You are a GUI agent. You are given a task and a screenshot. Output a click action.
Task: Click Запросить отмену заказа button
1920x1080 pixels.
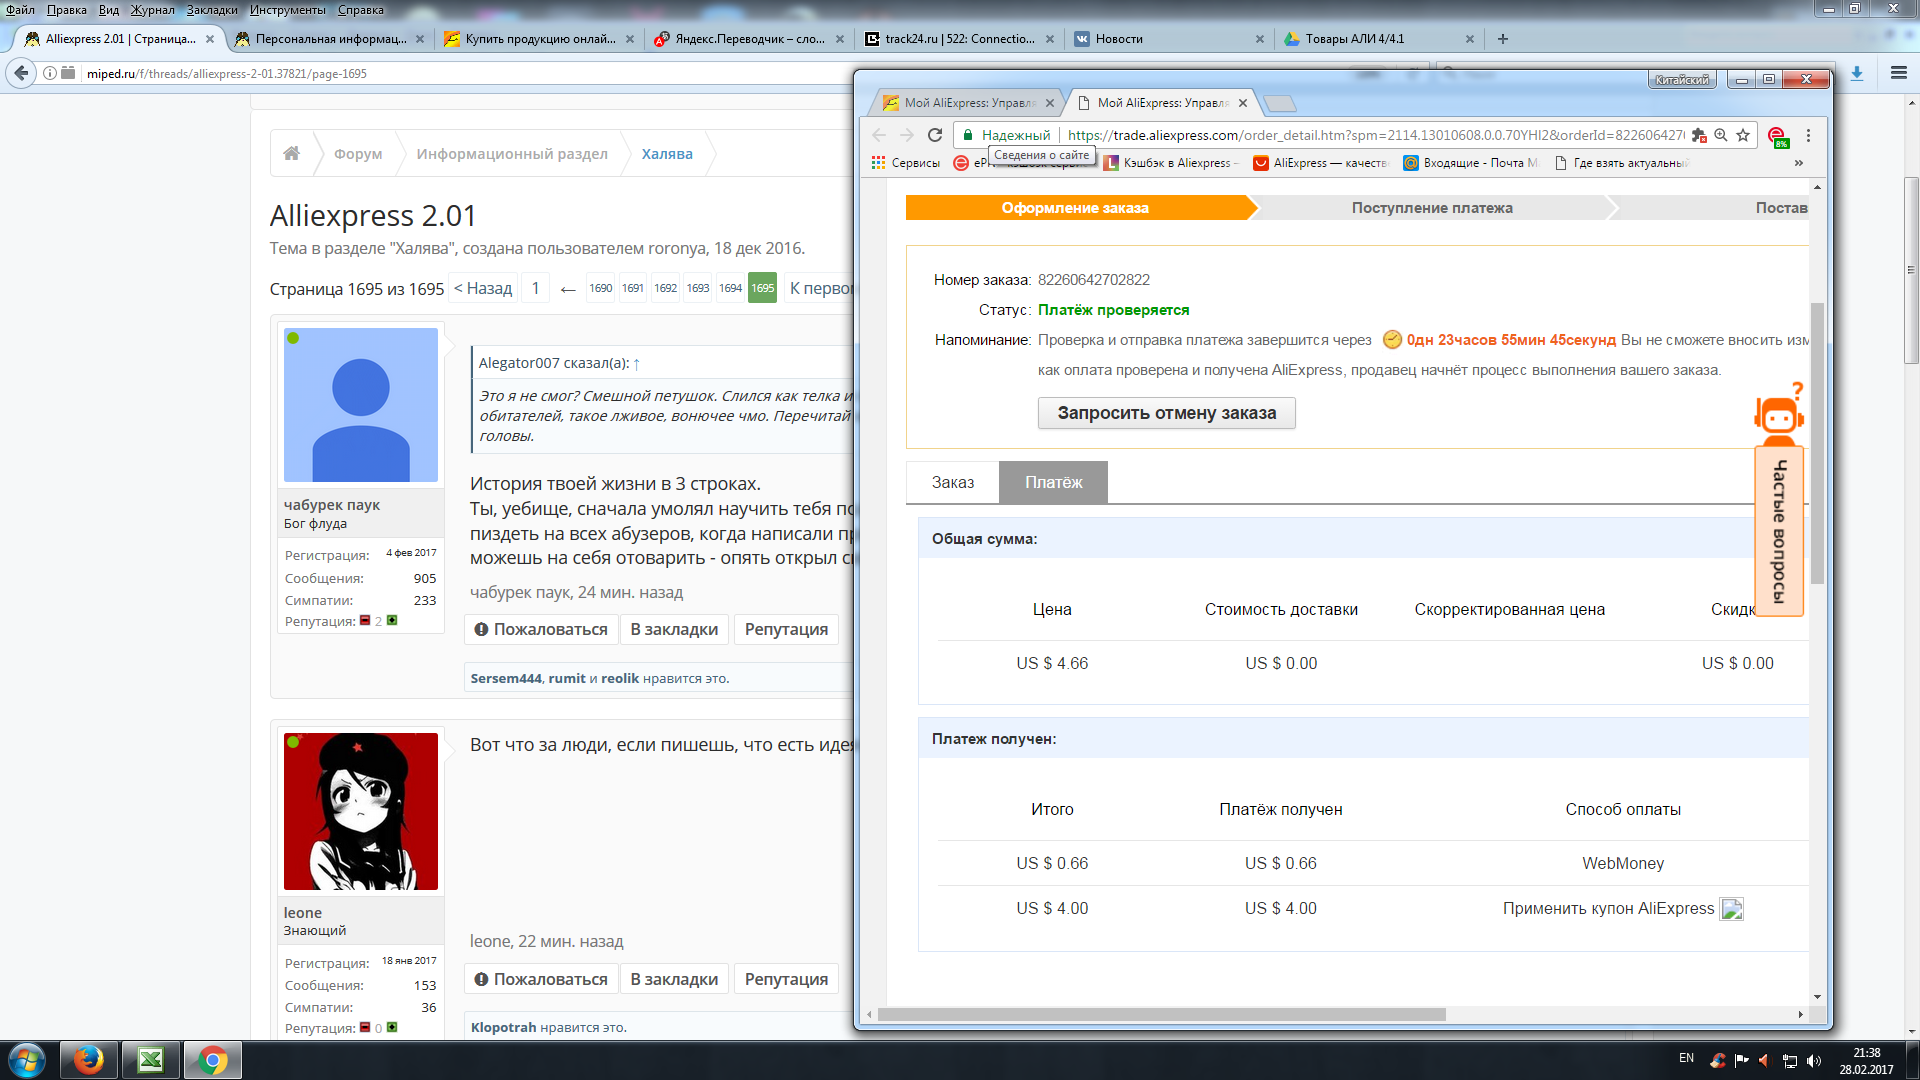[1167, 413]
